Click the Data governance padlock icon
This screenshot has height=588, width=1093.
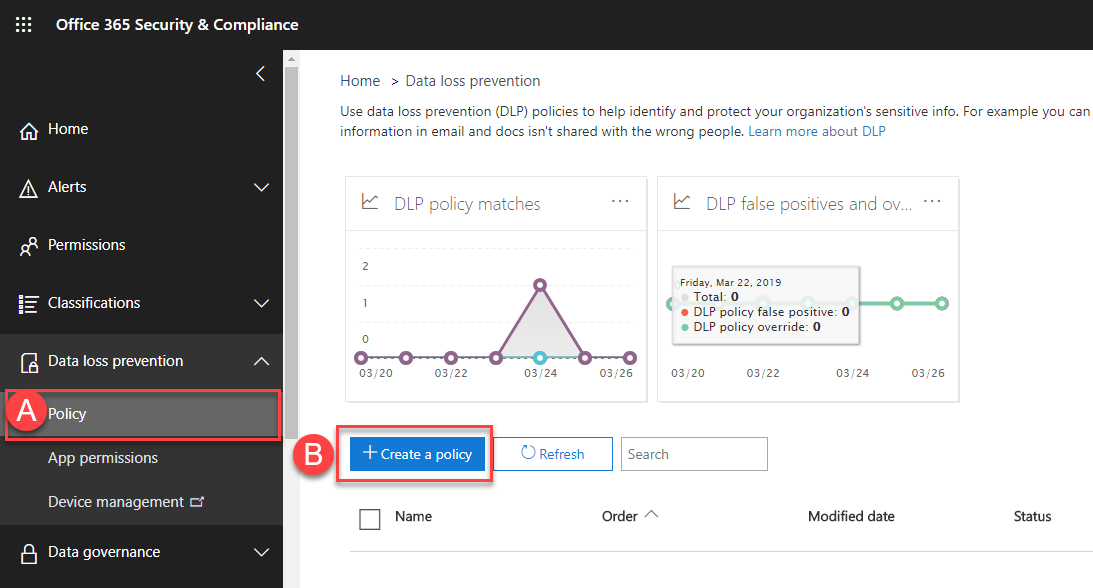point(29,553)
